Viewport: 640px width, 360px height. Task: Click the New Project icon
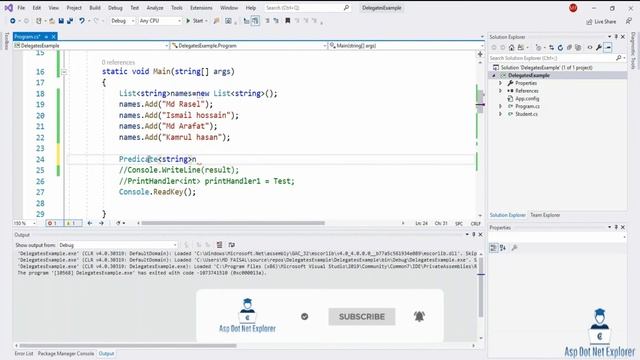coord(38,21)
